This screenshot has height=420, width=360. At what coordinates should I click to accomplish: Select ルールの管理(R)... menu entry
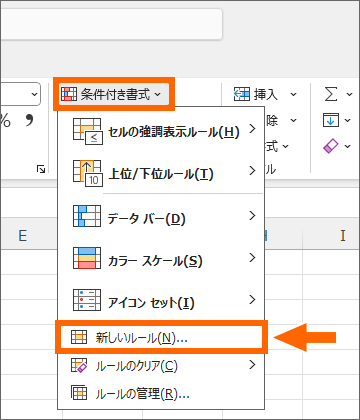(161, 394)
